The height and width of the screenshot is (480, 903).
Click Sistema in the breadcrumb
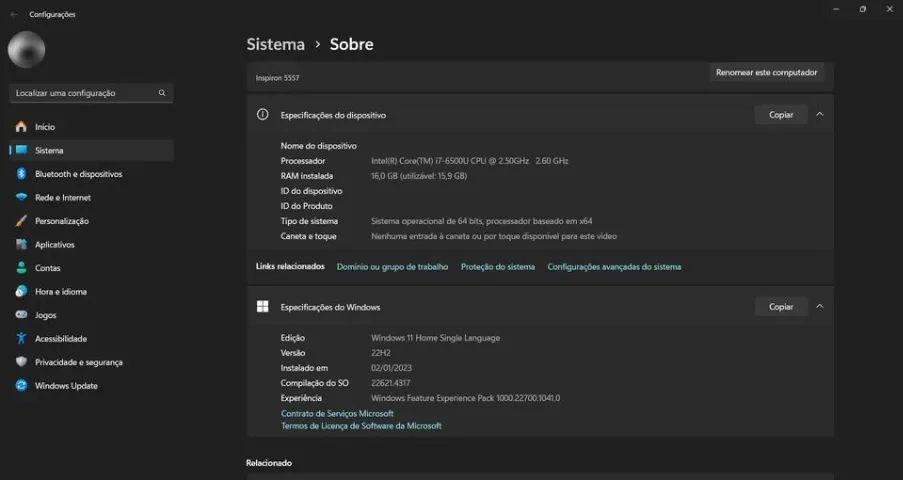pos(275,44)
